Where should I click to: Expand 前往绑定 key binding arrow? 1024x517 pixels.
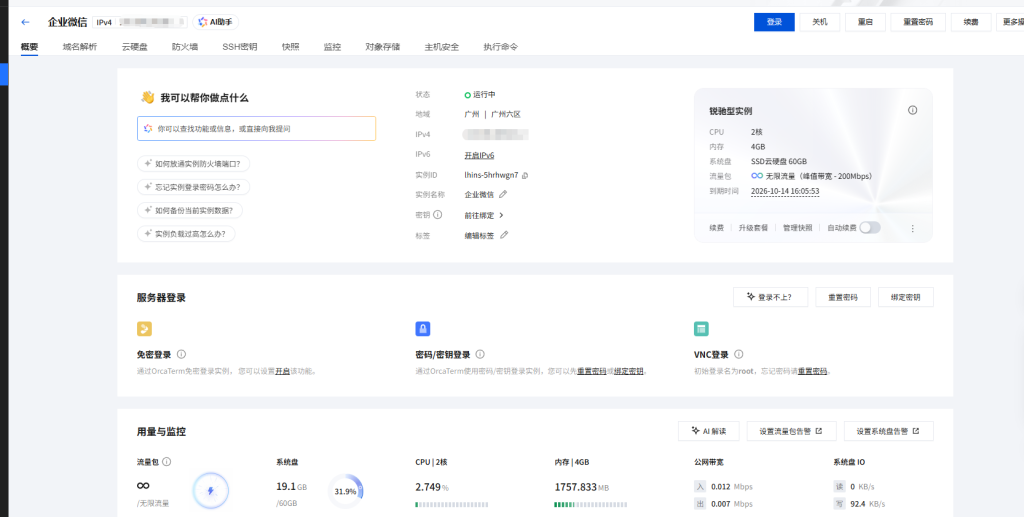(x=501, y=215)
